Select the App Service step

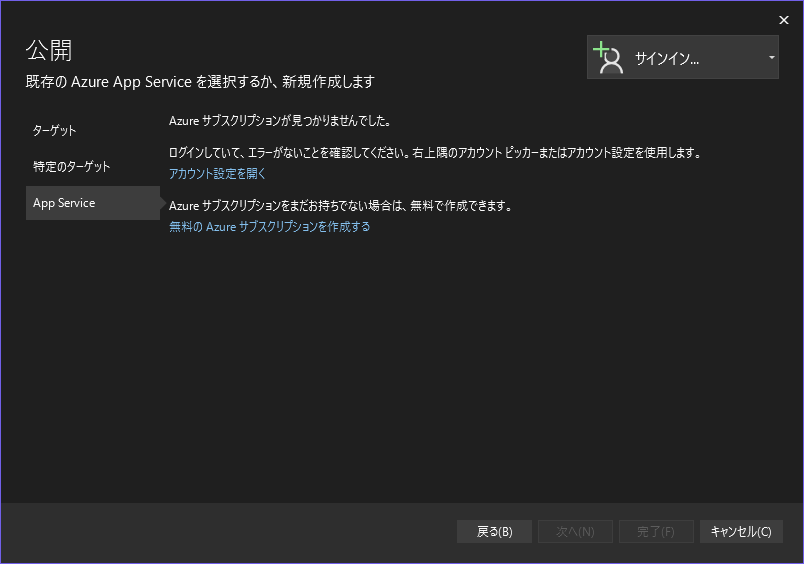click(x=93, y=203)
